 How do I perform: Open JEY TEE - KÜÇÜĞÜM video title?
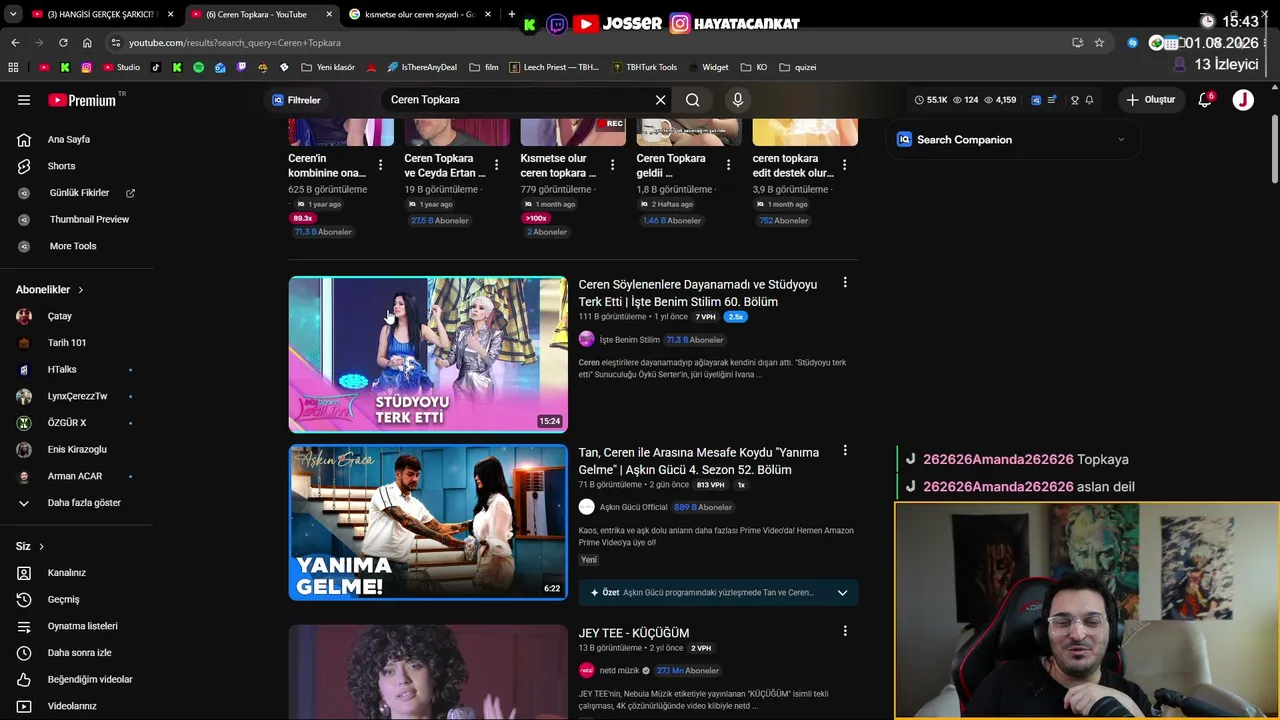pyautogui.click(x=634, y=633)
